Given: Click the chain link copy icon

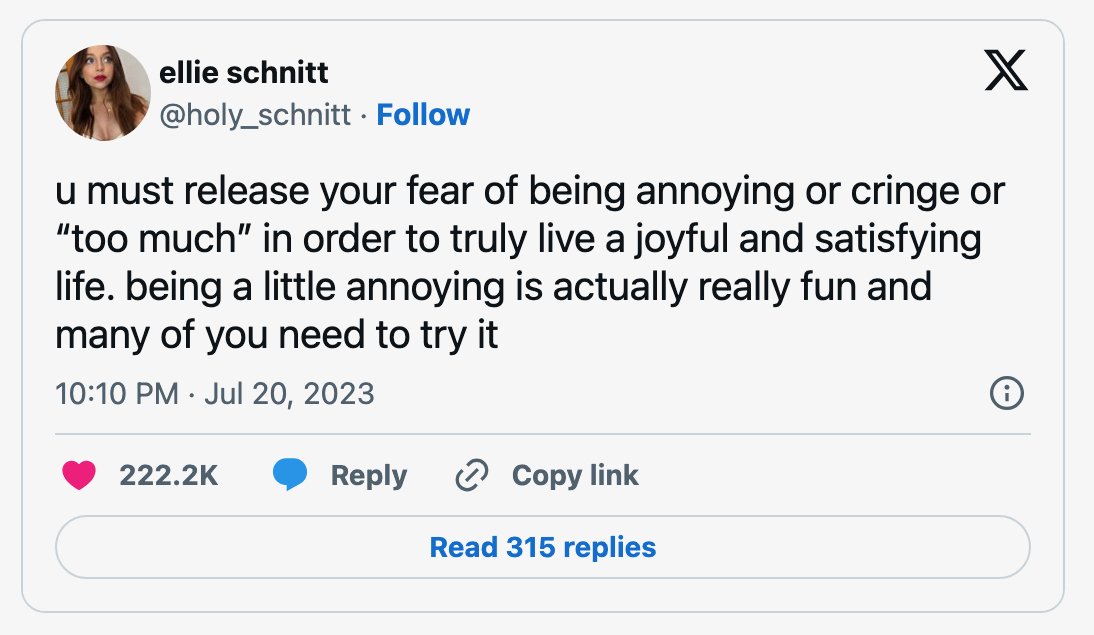Looking at the screenshot, I should (472, 475).
